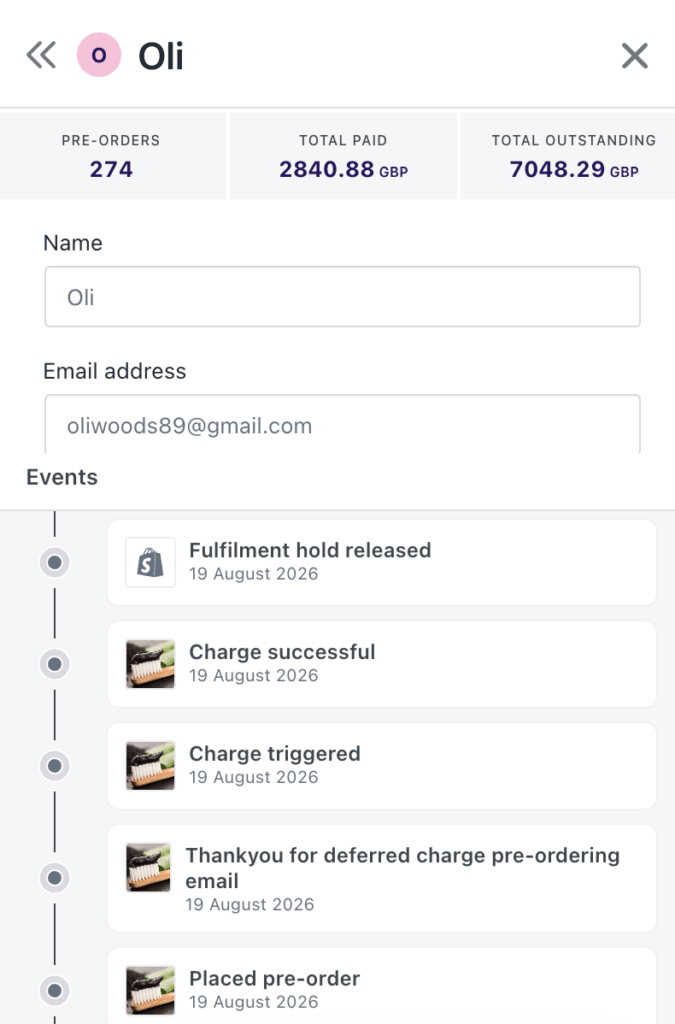Image resolution: width=675 pixels, height=1024 pixels.
Task: Open Placed pre-order product thumbnail
Action: [x=150, y=990]
